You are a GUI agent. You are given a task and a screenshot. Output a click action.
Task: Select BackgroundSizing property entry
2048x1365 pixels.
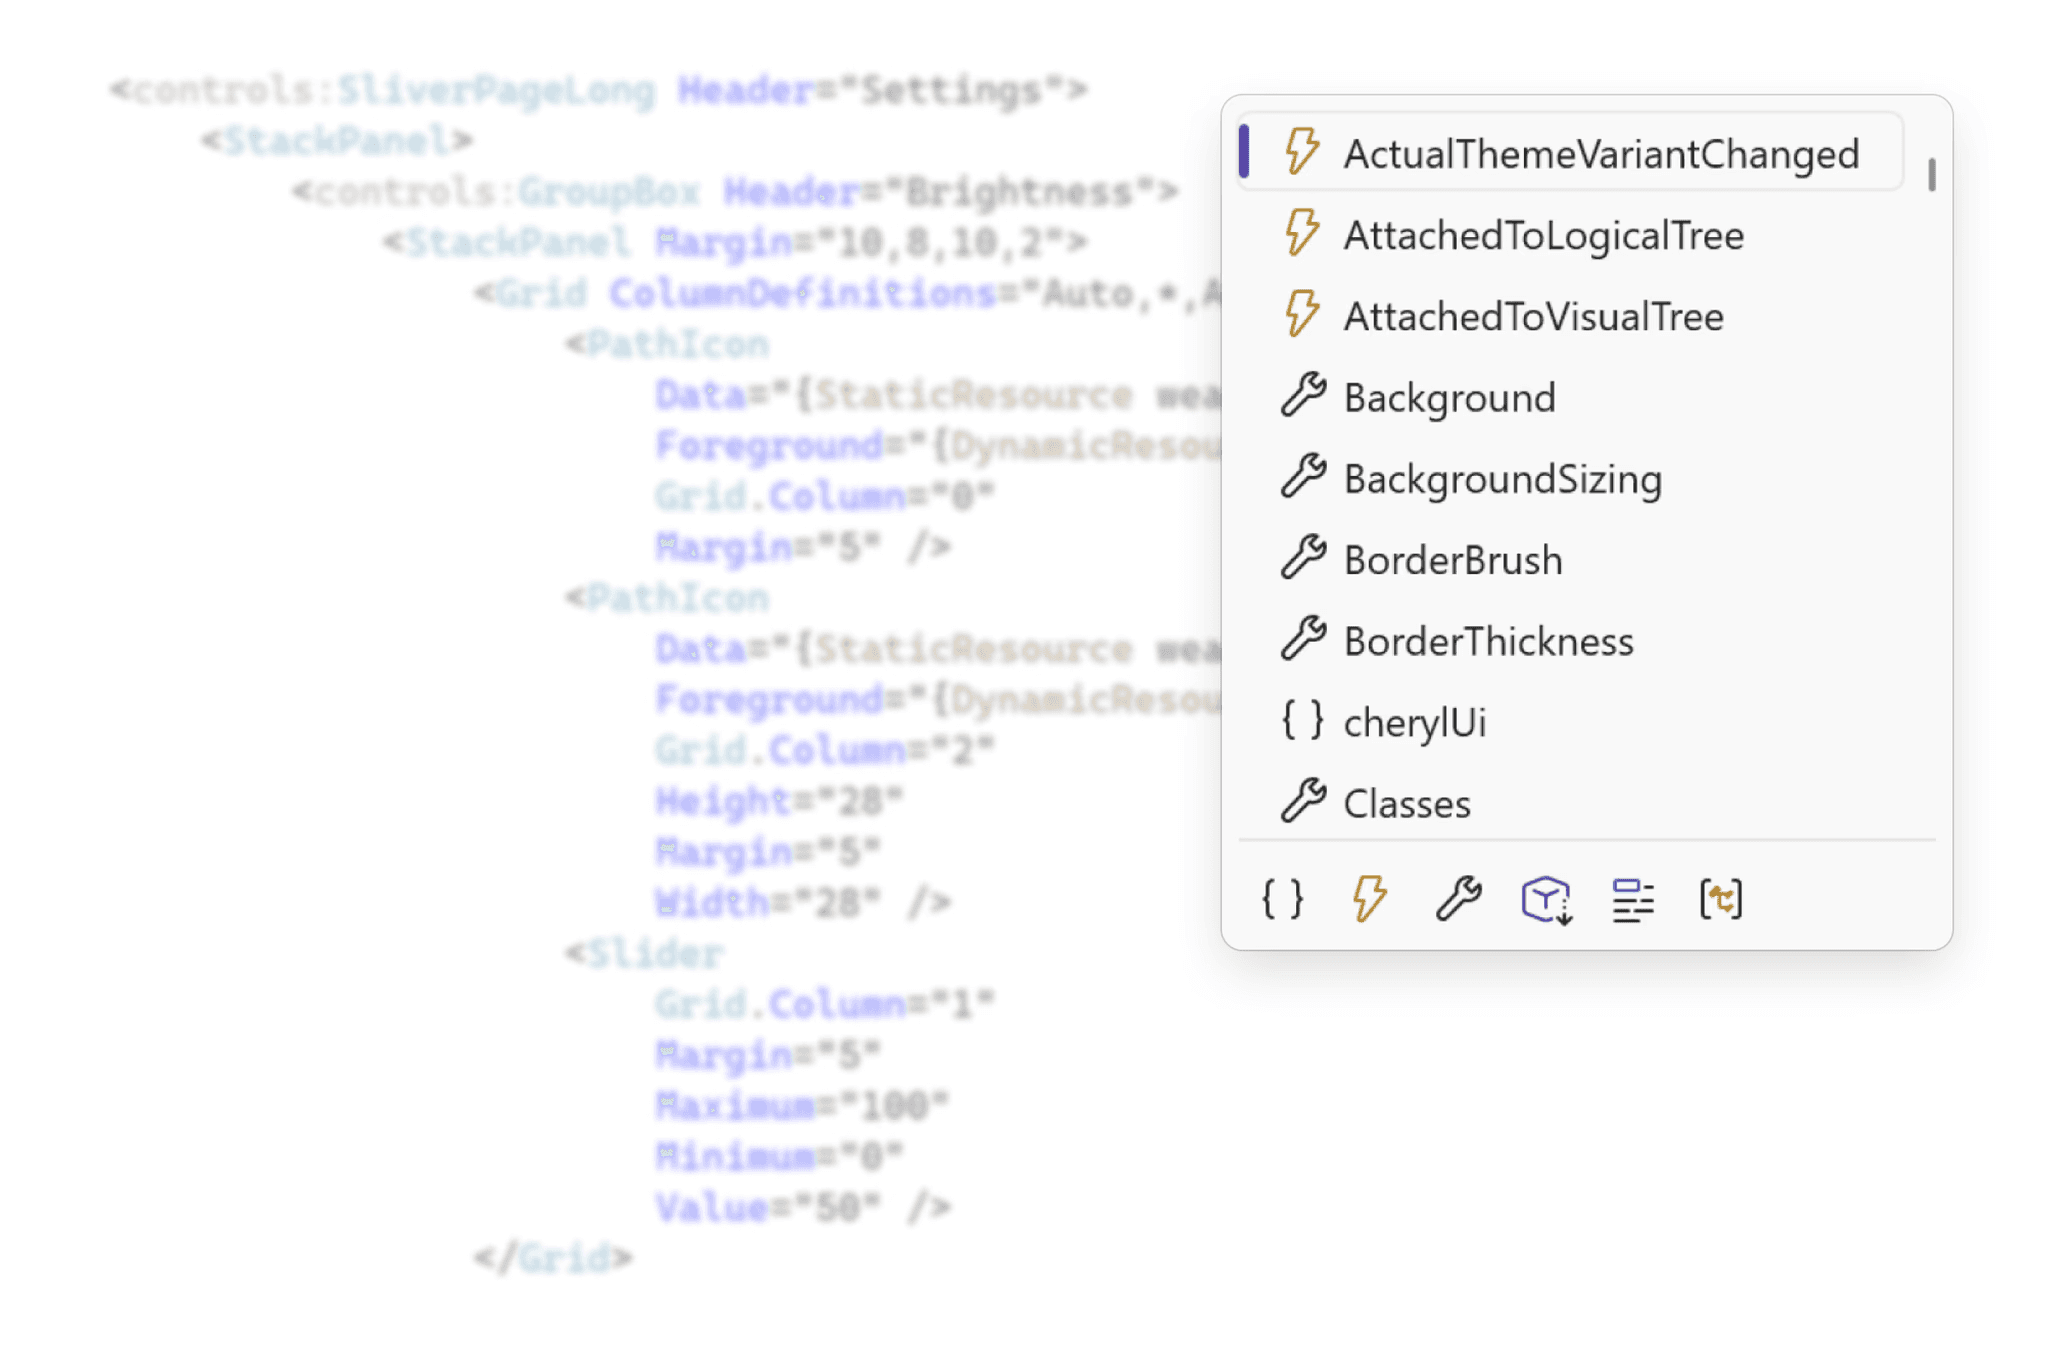tap(1502, 479)
